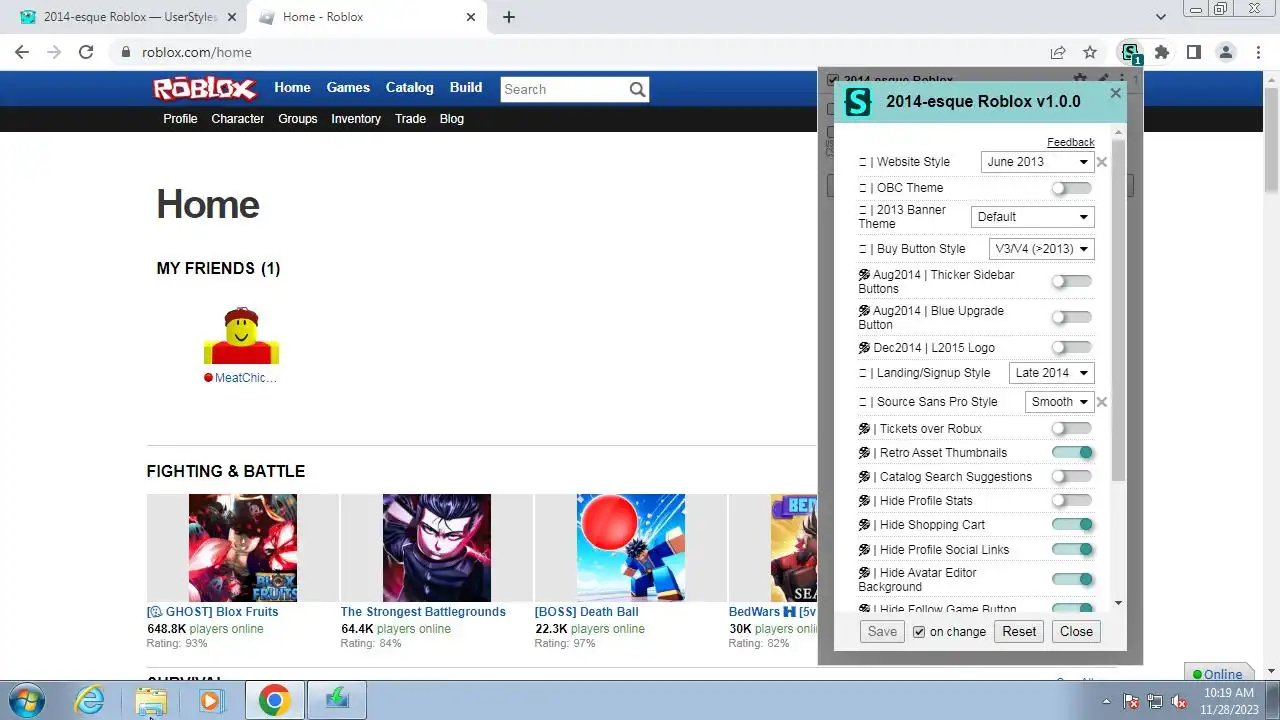1280x720 pixels.
Task: Click the Stylus S logo in popup header
Action: tap(858, 101)
